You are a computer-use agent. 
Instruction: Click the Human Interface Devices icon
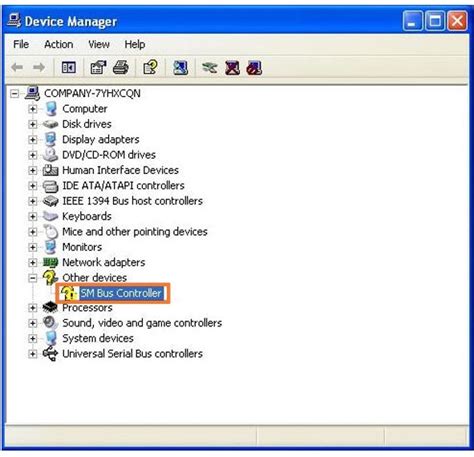point(50,170)
